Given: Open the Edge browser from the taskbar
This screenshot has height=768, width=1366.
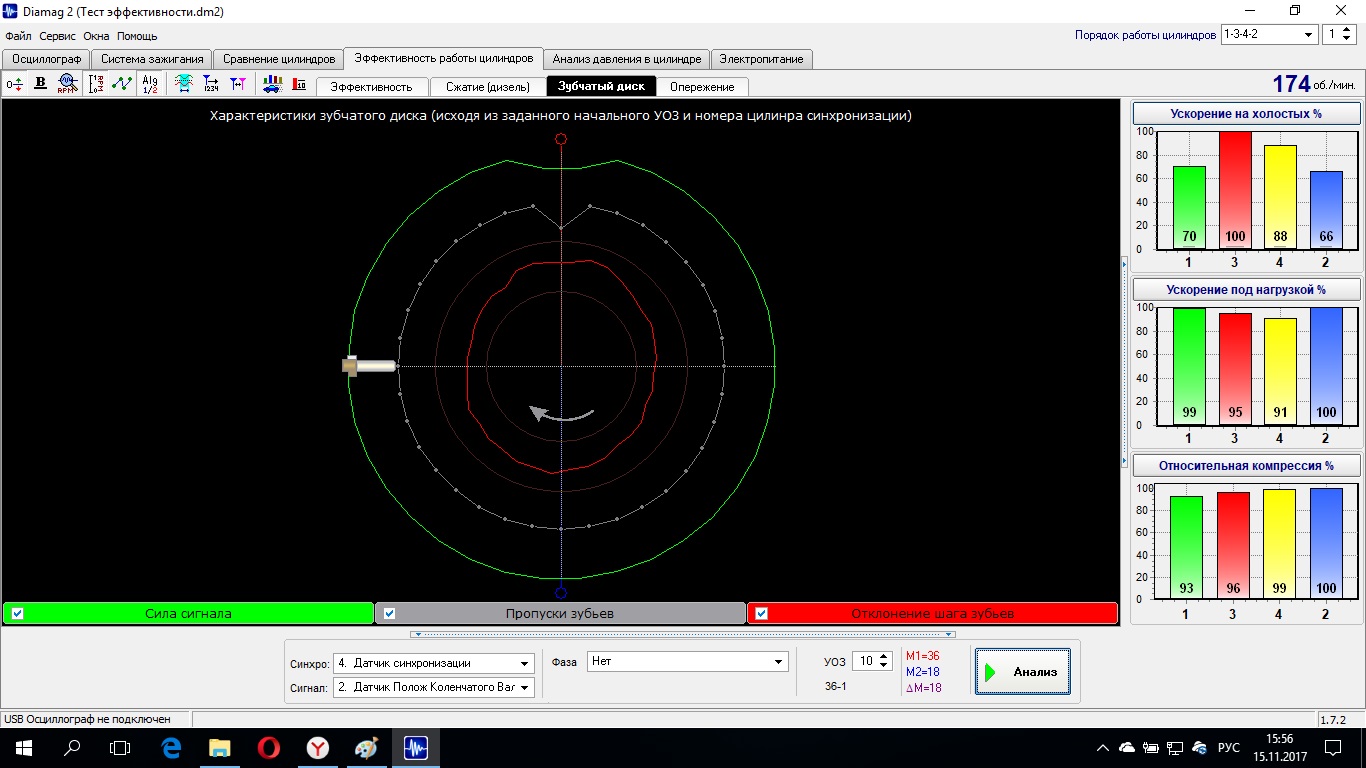Looking at the screenshot, I should 170,748.
